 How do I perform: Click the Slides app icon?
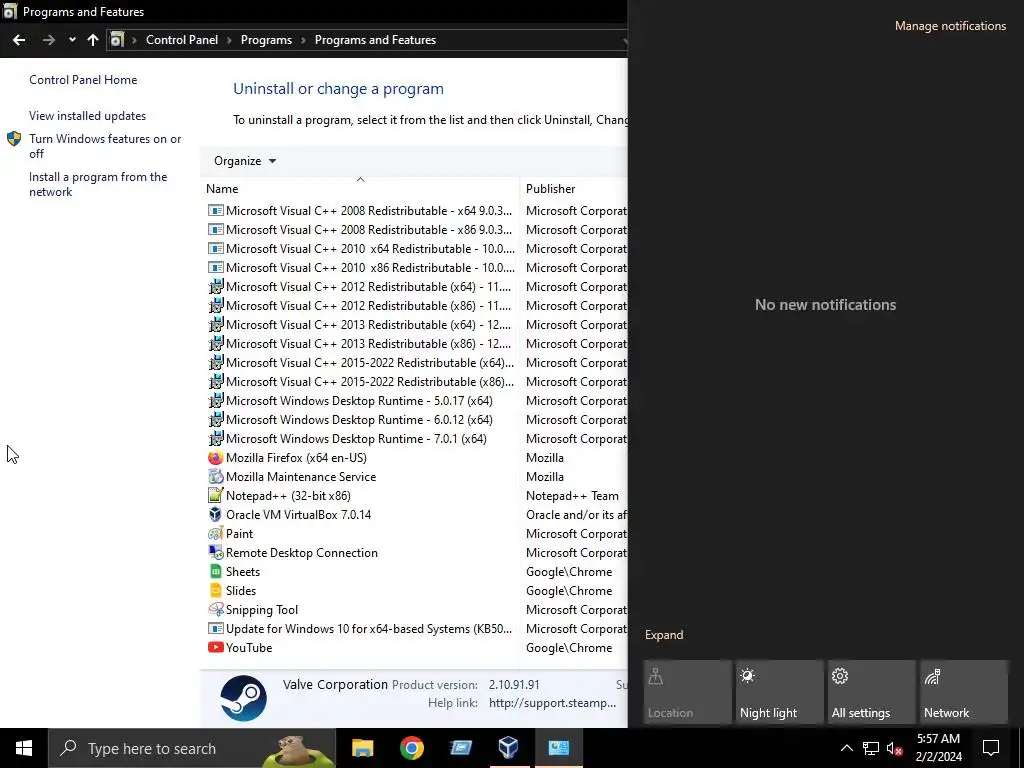(x=216, y=590)
